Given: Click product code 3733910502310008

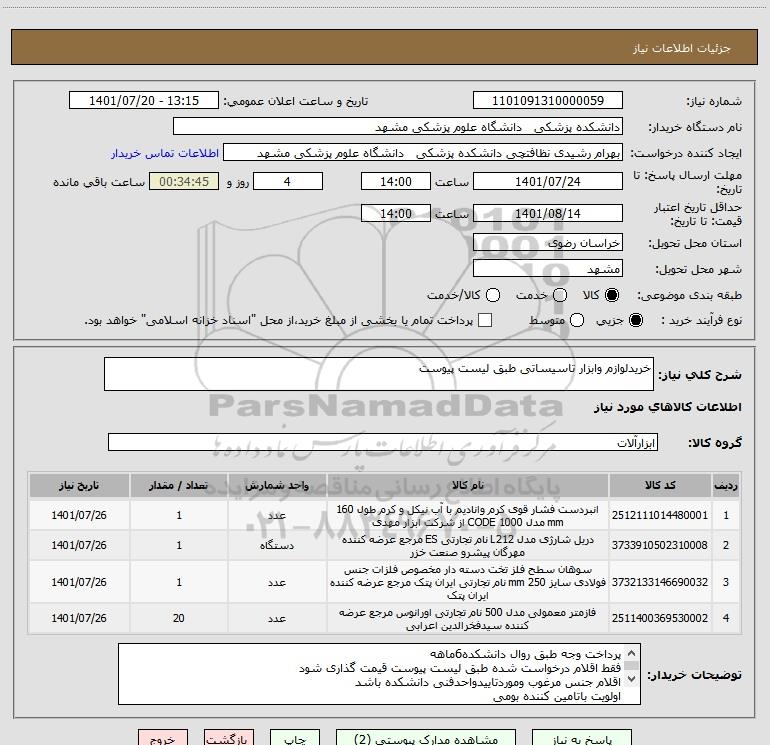Looking at the screenshot, I should [x=660, y=545].
